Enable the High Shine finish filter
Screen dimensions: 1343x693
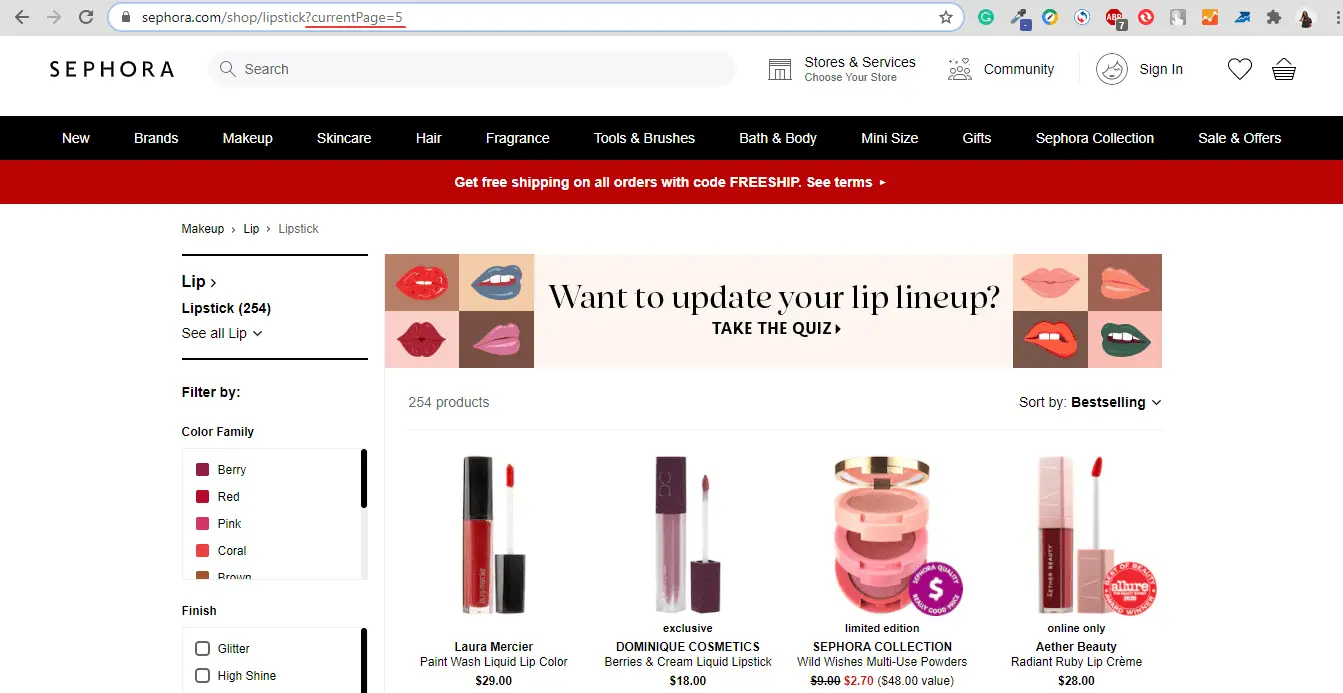point(203,675)
